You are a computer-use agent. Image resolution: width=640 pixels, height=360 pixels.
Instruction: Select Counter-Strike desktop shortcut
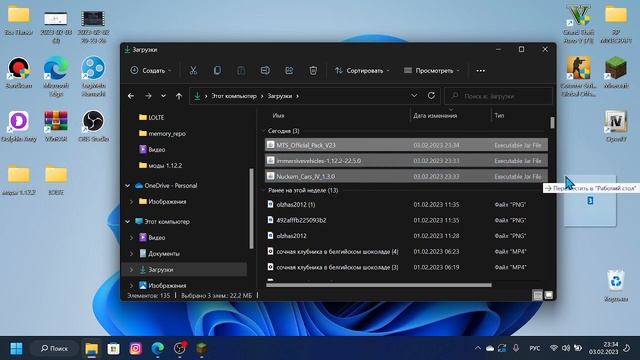(x=578, y=76)
